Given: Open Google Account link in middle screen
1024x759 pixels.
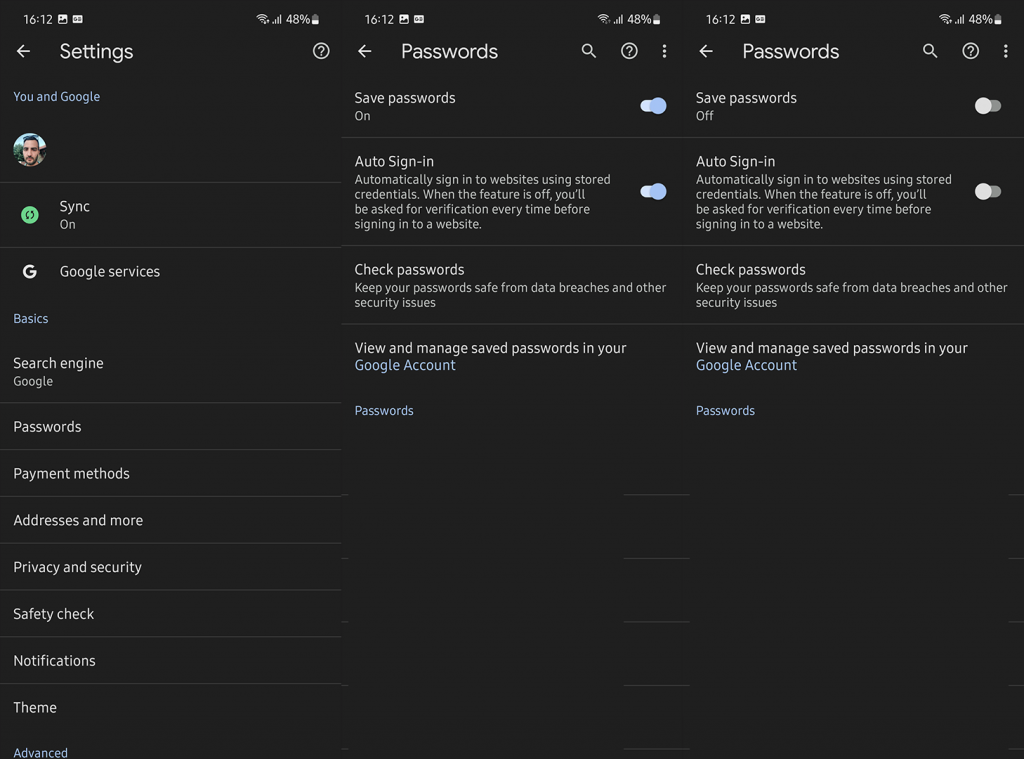Looking at the screenshot, I should tap(405, 365).
